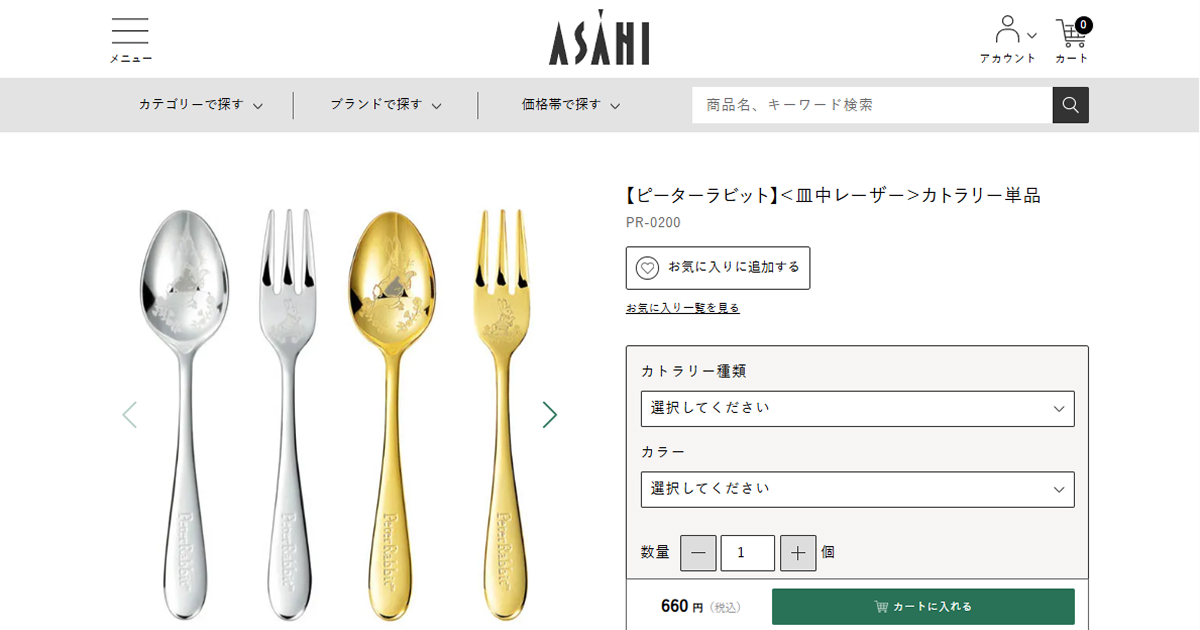
Task: Open カテゴリーで探す menu
Action: point(201,105)
